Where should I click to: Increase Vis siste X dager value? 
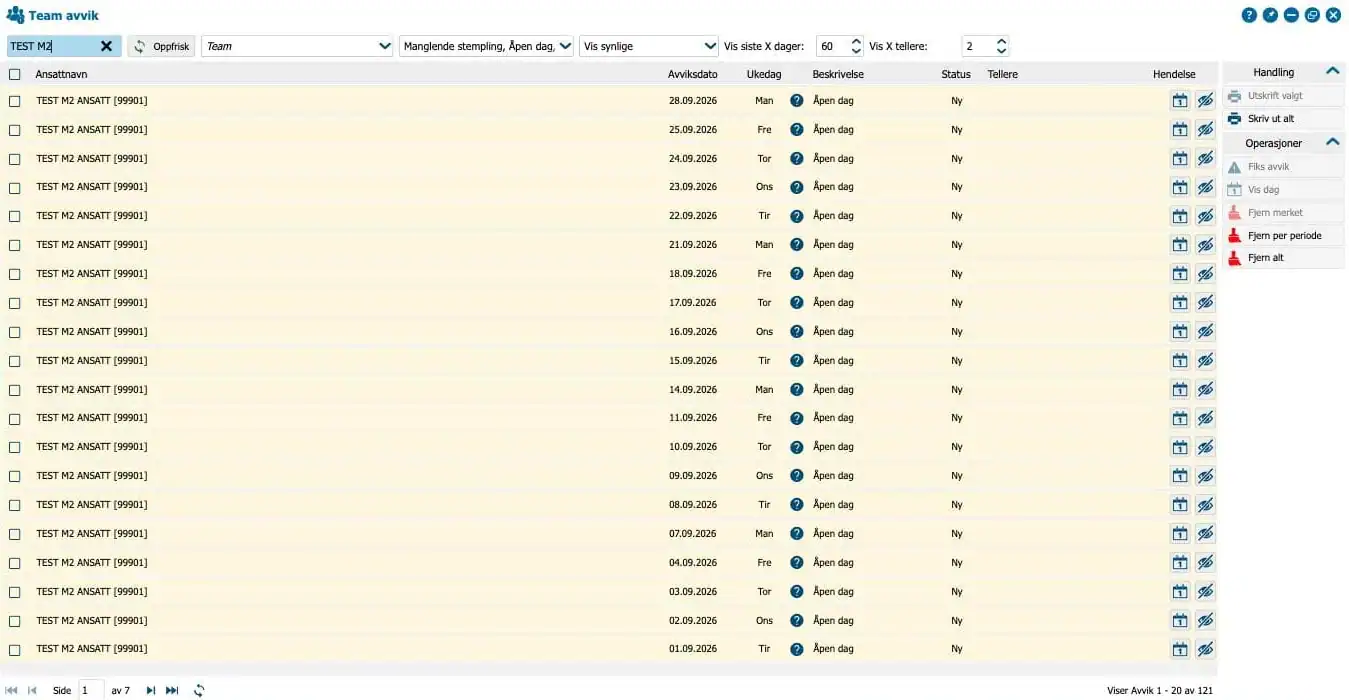(x=856, y=41)
